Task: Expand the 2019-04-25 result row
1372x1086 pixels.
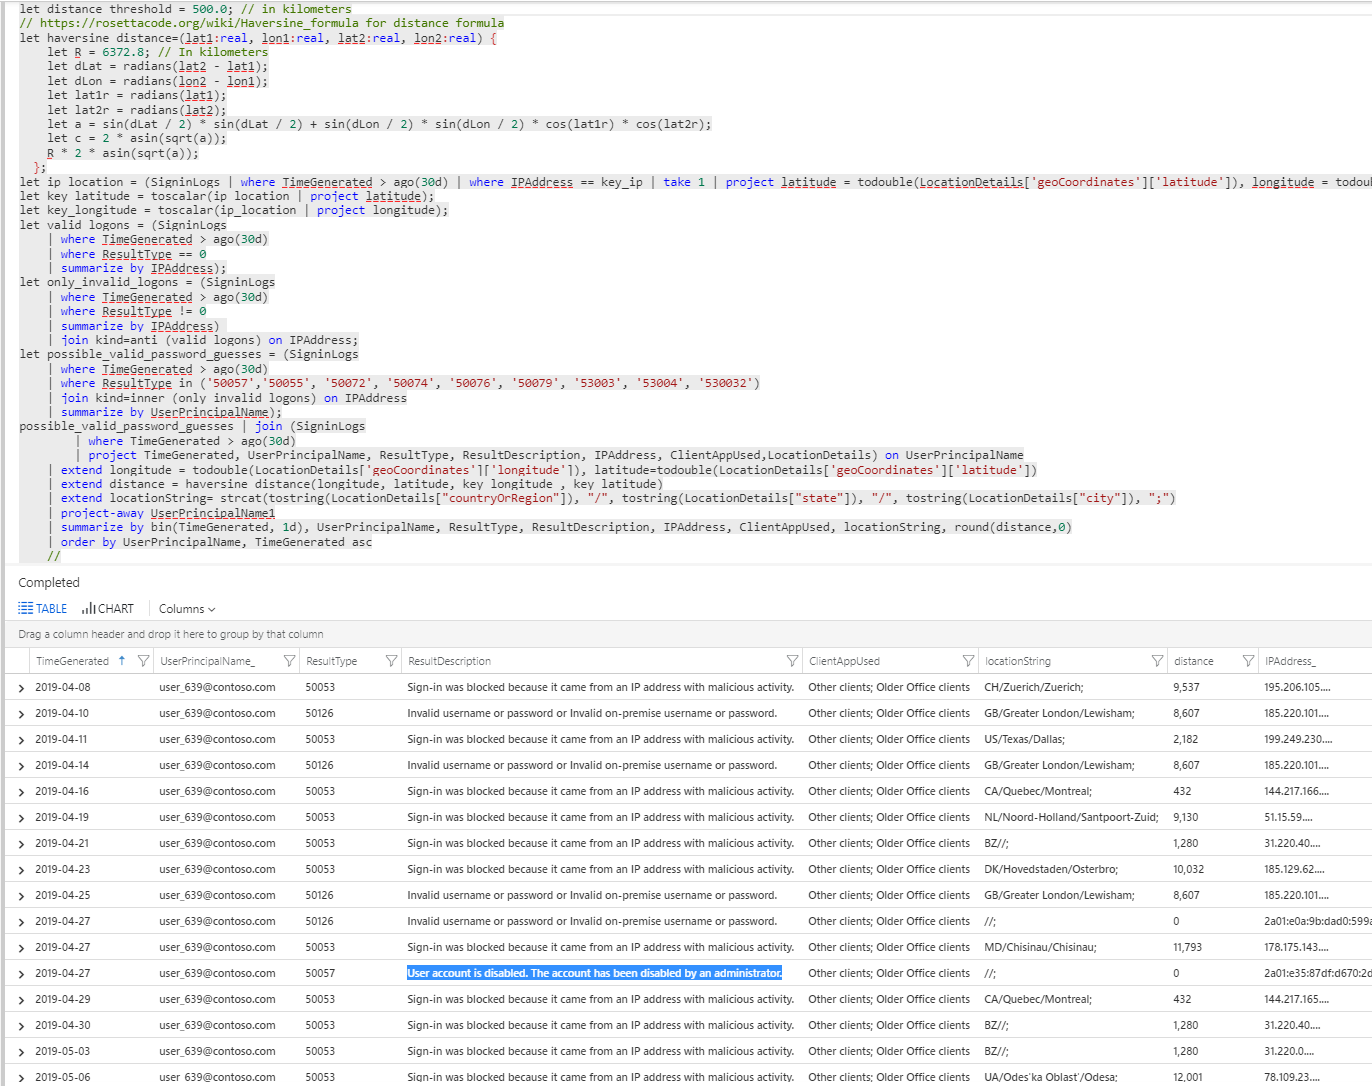Action: click(x=21, y=896)
